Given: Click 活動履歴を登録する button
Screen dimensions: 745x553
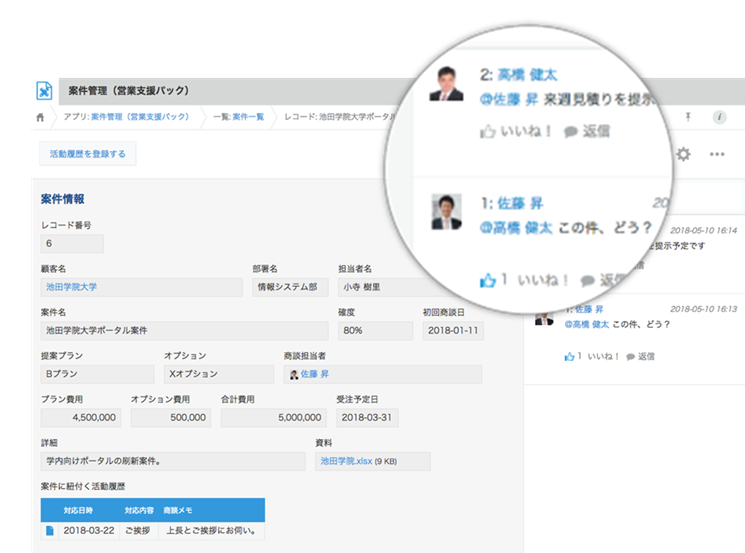Looking at the screenshot, I should (88, 153).
